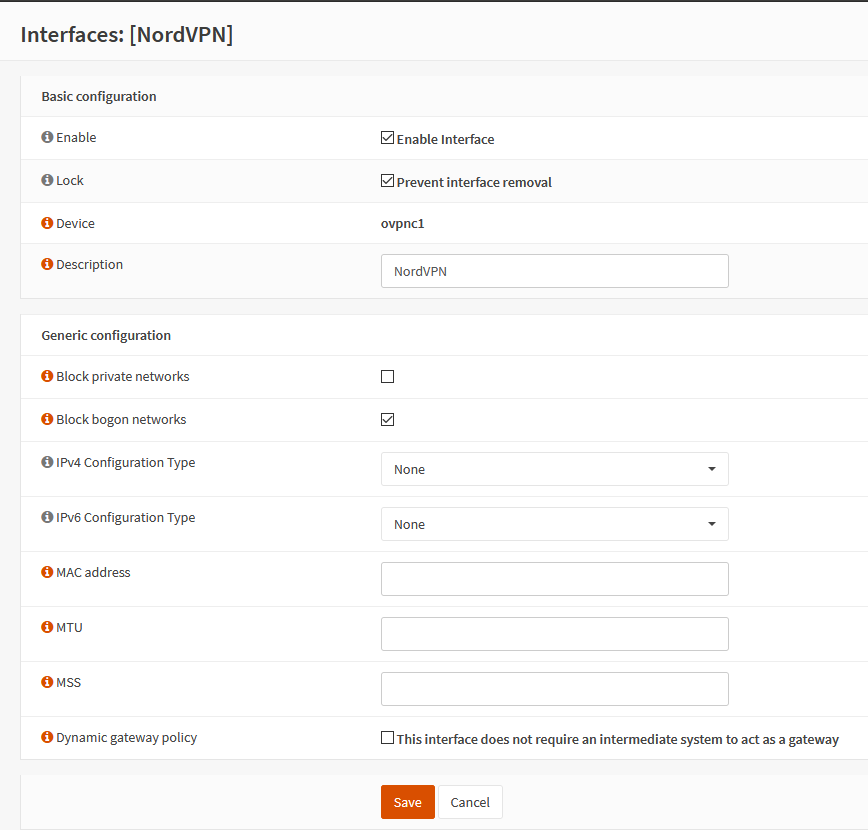
Task: Toggle Prevent interface removal checkbox
Action: [x=388, y=181]
